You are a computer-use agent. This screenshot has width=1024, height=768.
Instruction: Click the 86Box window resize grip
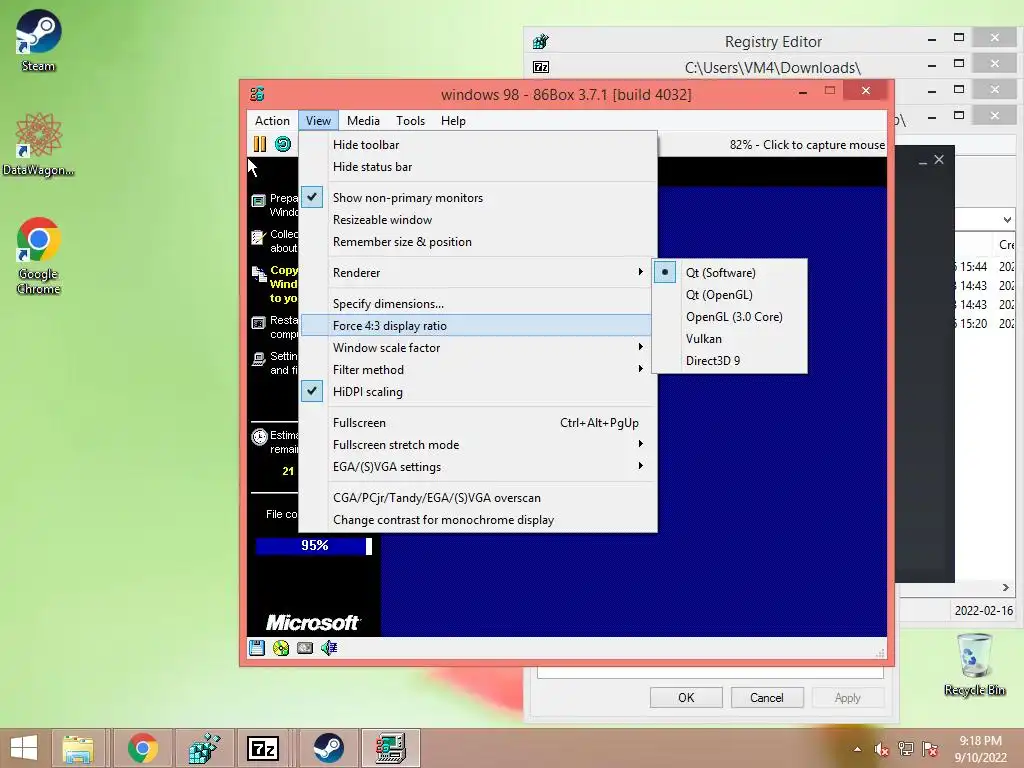click(x=880, y=653)
